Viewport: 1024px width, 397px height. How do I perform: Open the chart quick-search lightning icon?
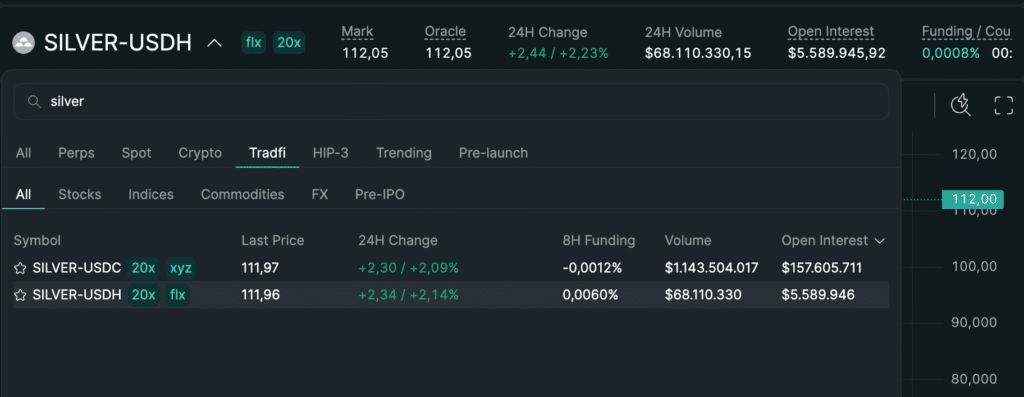click(x=961, y=104)
